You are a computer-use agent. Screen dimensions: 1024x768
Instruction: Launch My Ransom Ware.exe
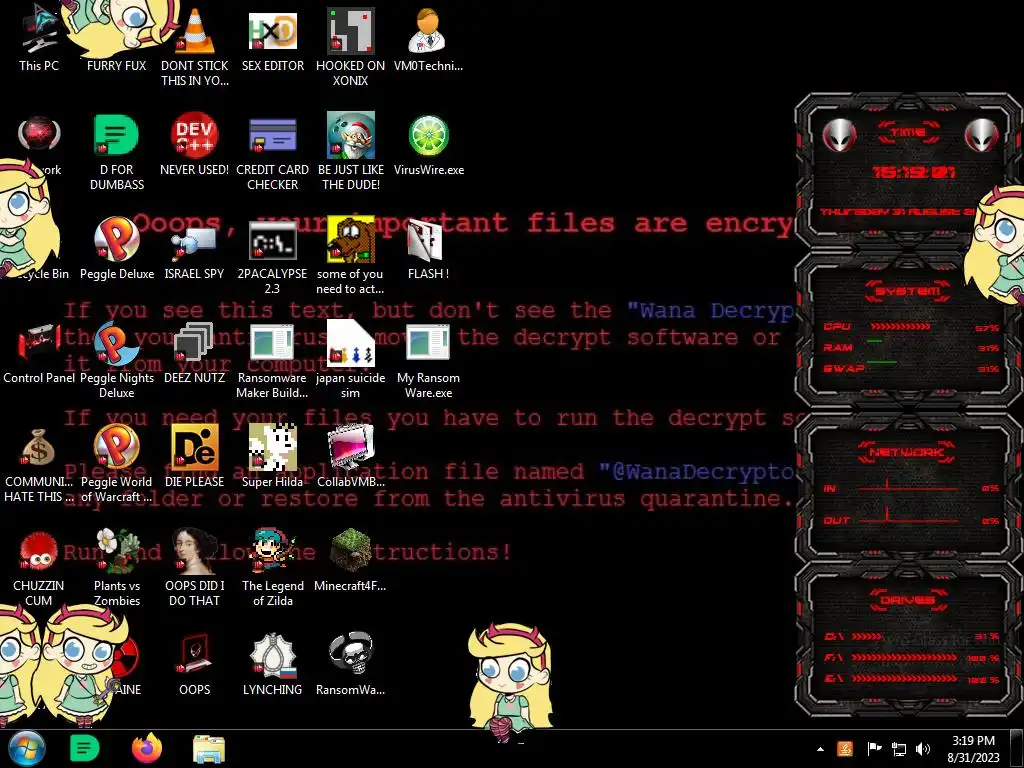[428, 360]
